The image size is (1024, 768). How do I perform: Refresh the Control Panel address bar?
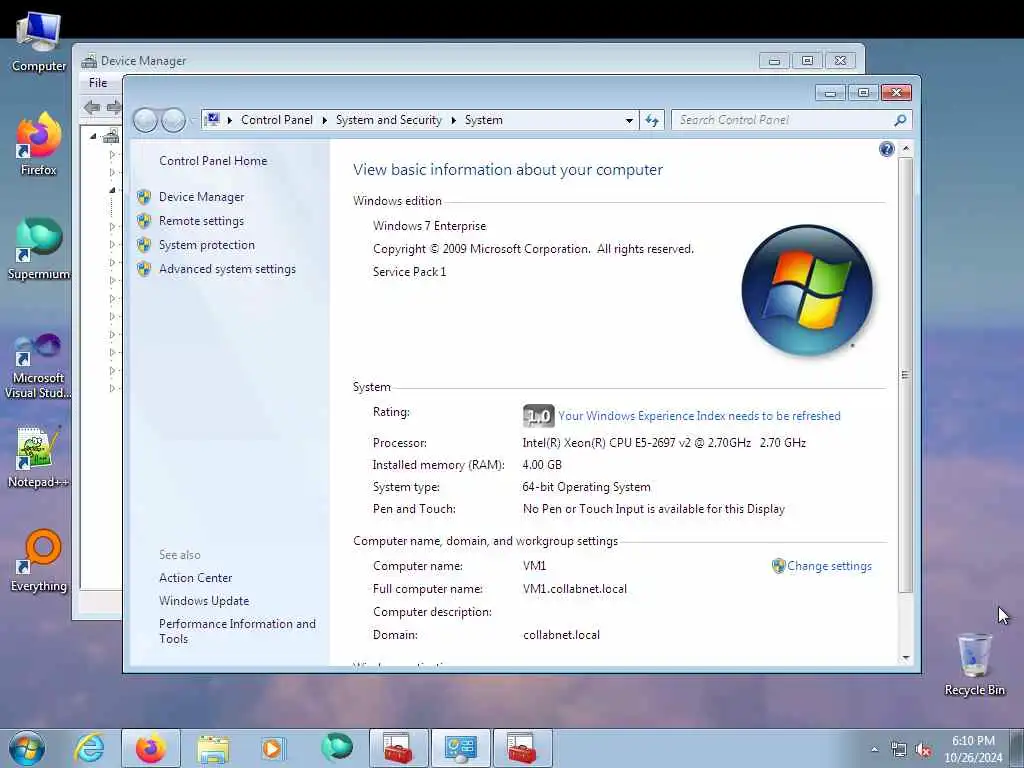(652, 120)
